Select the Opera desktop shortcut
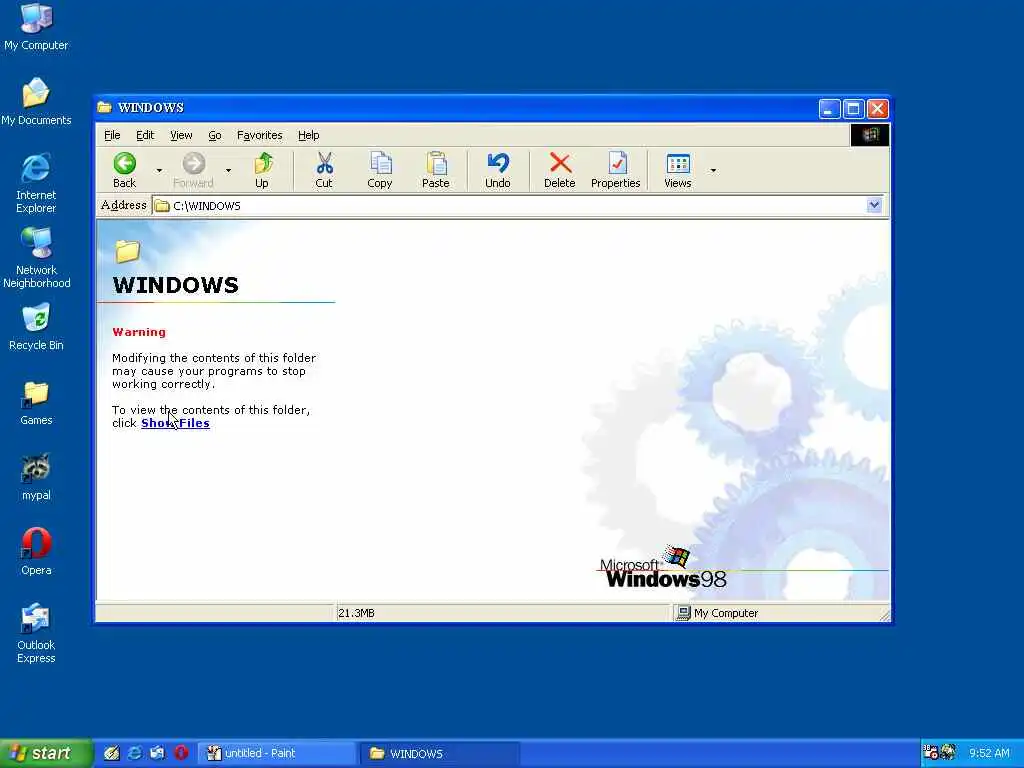The height and width of the screenshot is (768, 1024). tap(36, 552)
